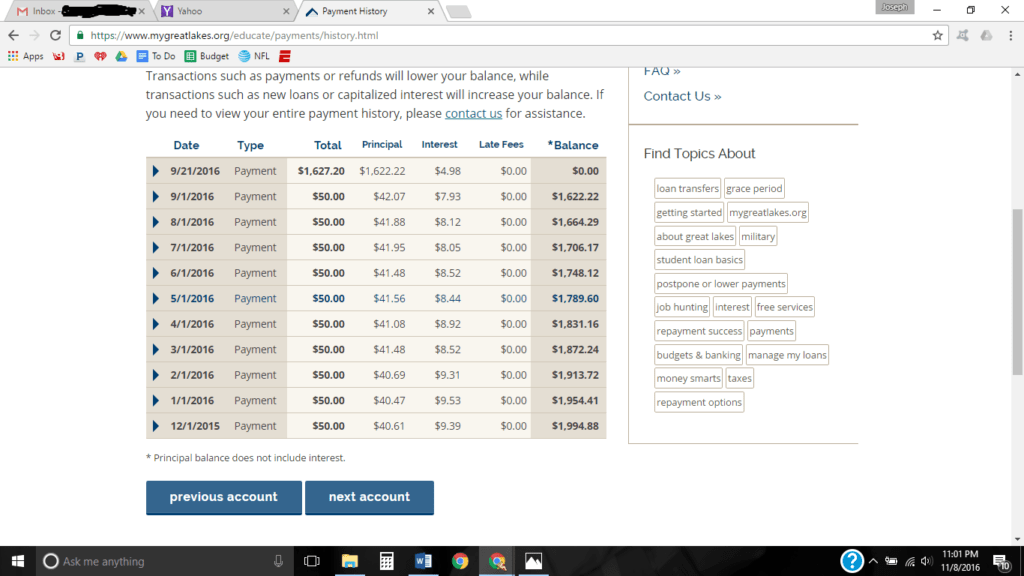Open Calculator from the taskbar
1024x576 pixels.
point(386,562)
